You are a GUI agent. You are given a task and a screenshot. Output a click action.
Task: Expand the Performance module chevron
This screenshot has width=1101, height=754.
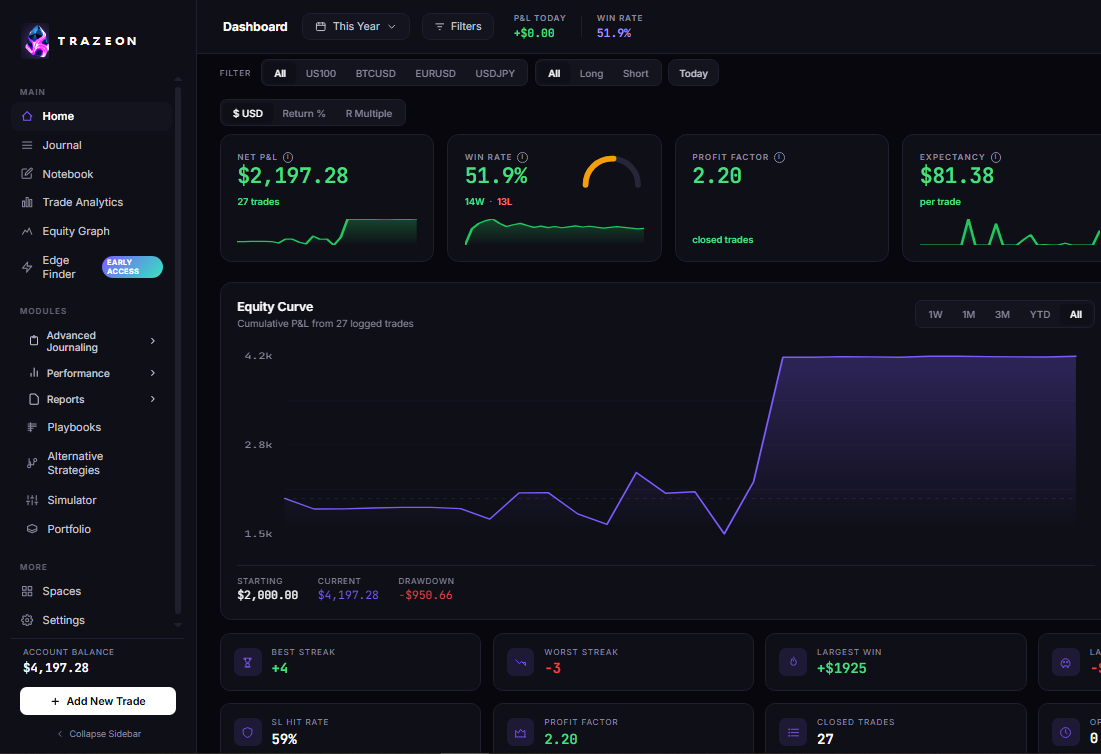click(153, 373)
